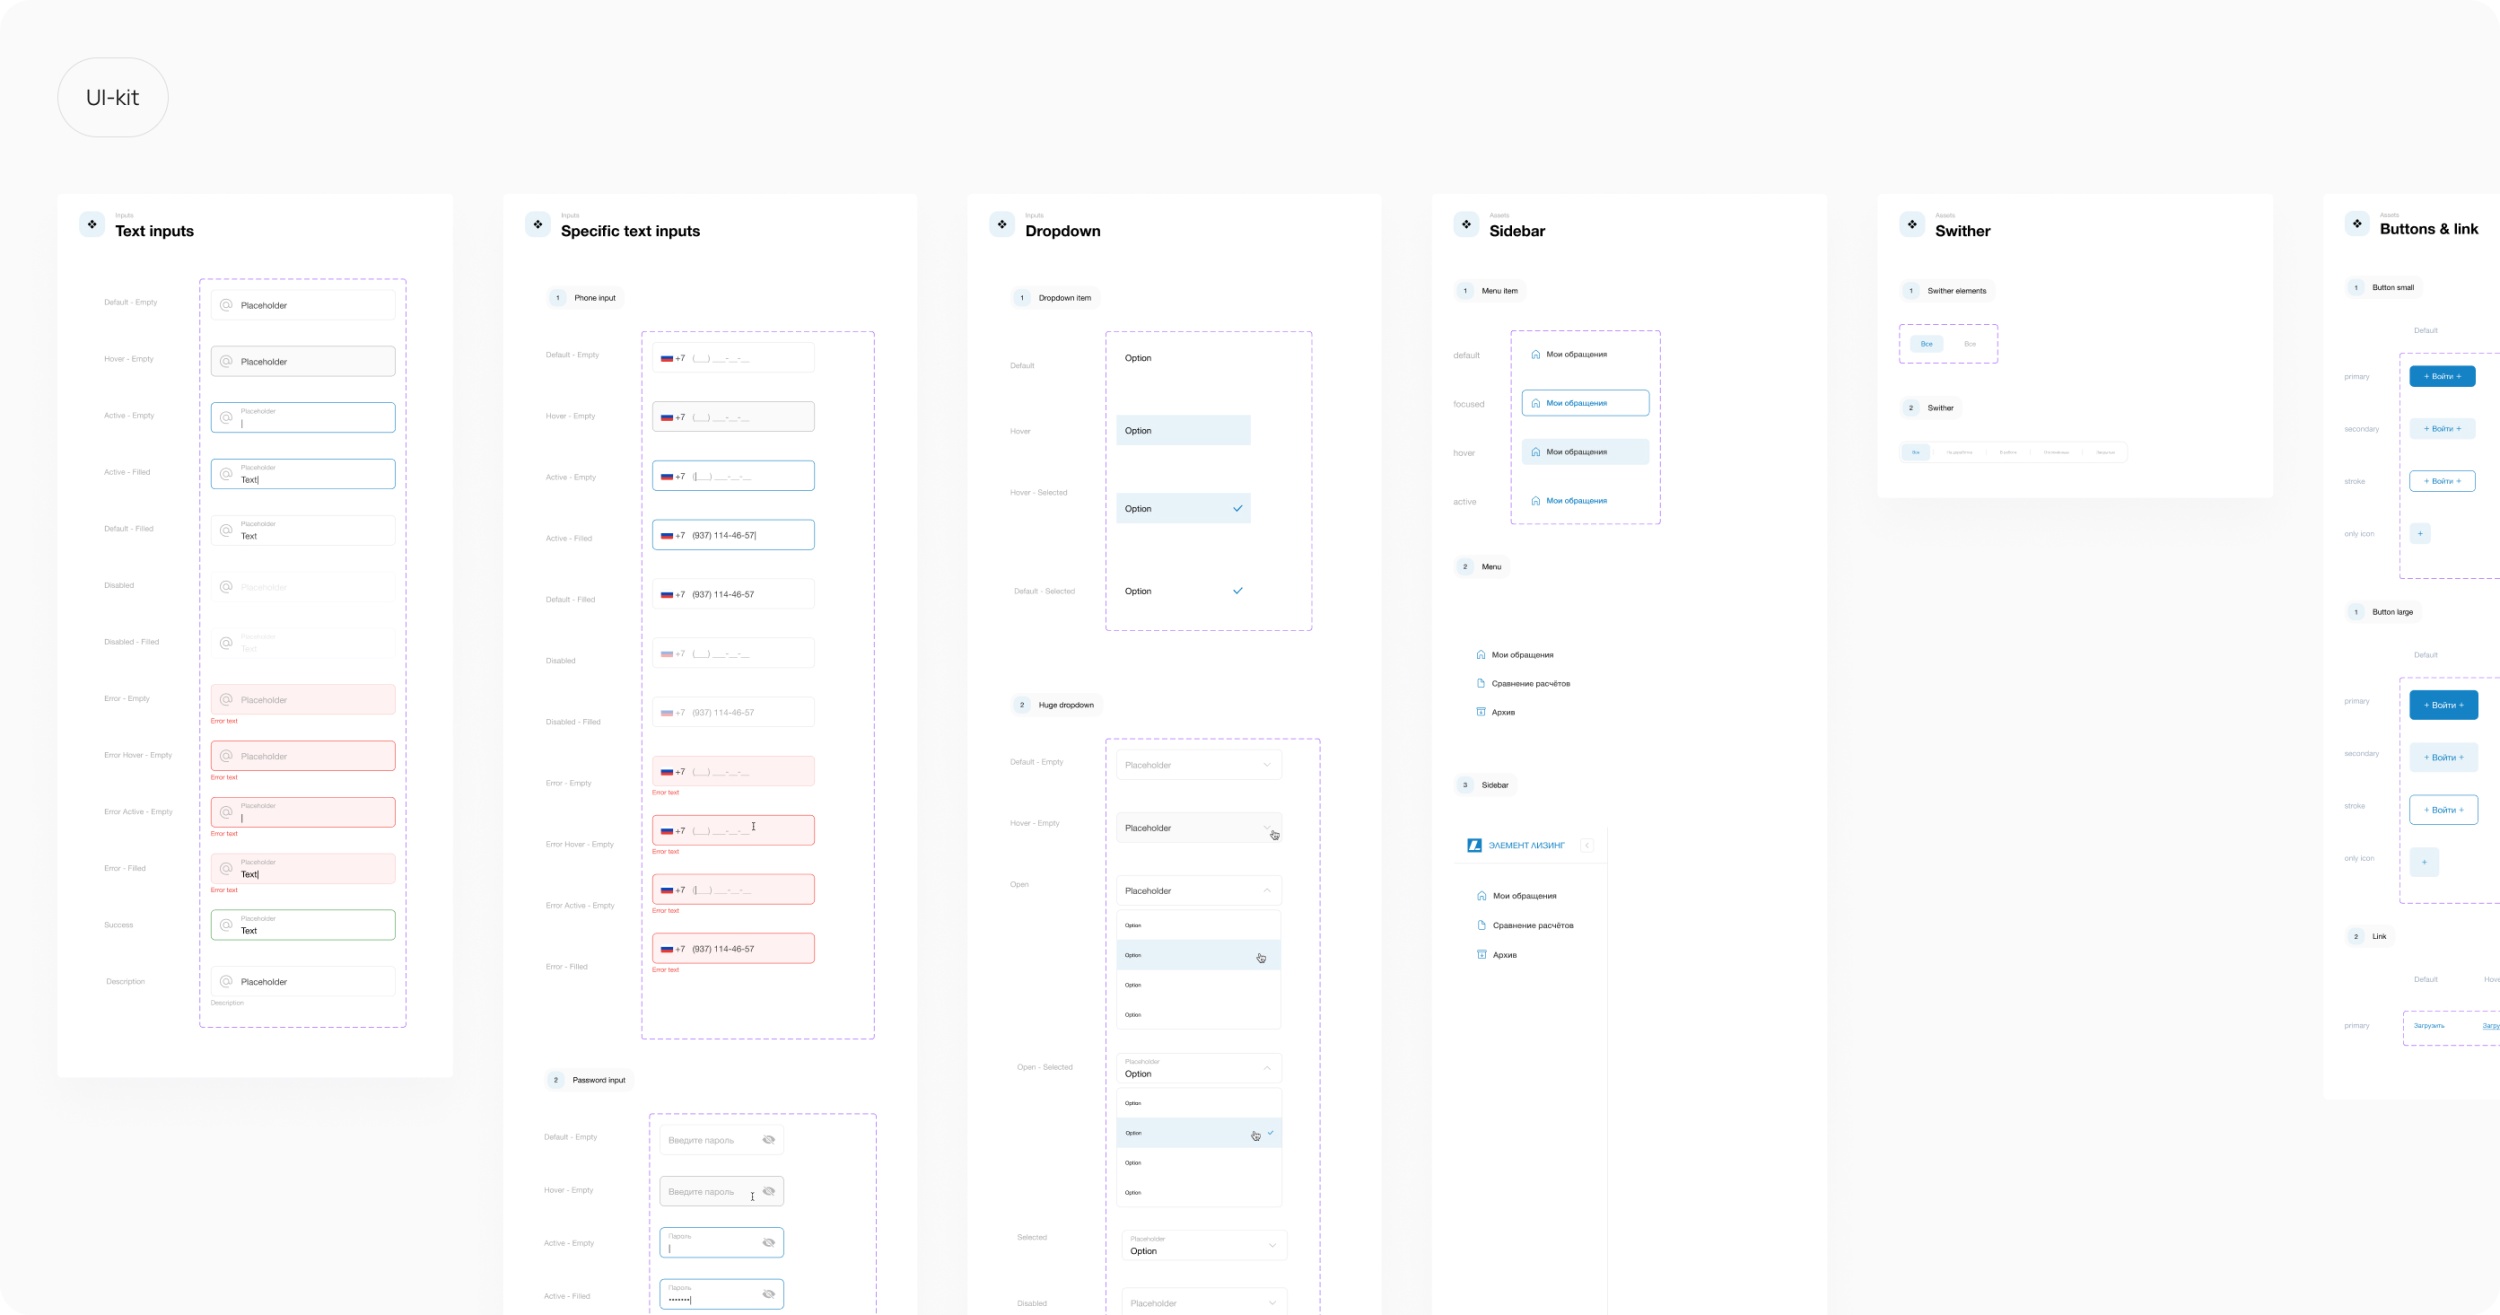
Task: Click the component icon beside Dropdown title
Action: (1002, 224)
